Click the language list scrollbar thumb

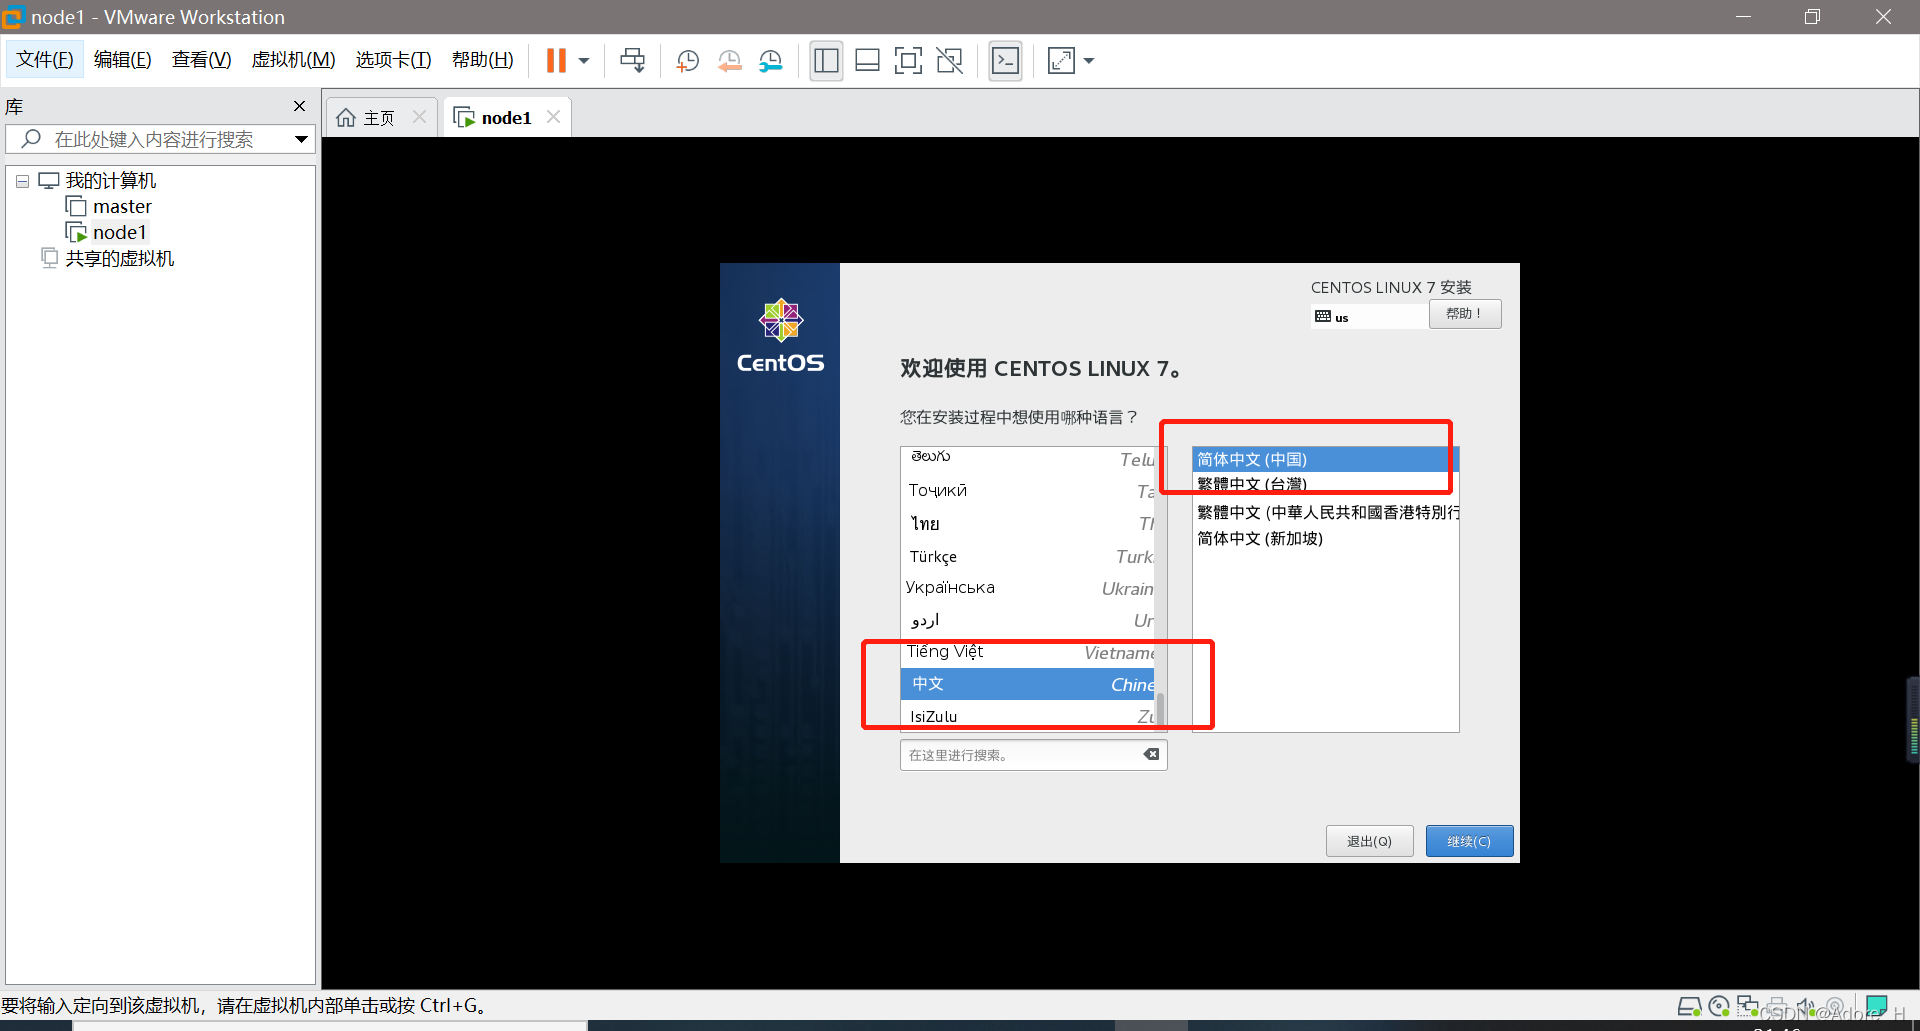tap(1160, 710)
